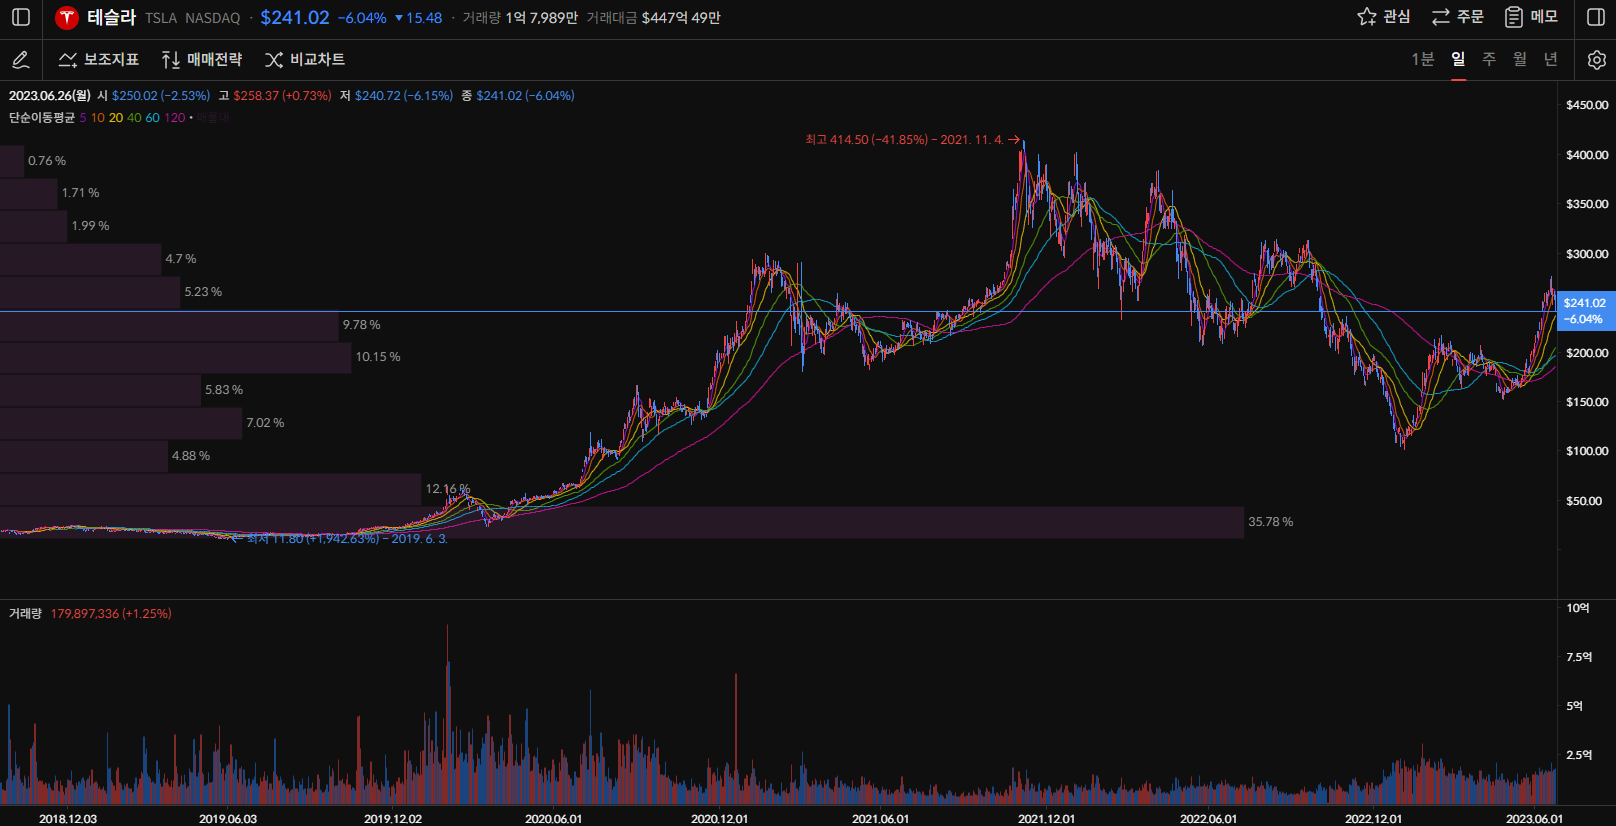Select the 일 daily timeframe tab
1616x826 pixels.
point(1458,60)
